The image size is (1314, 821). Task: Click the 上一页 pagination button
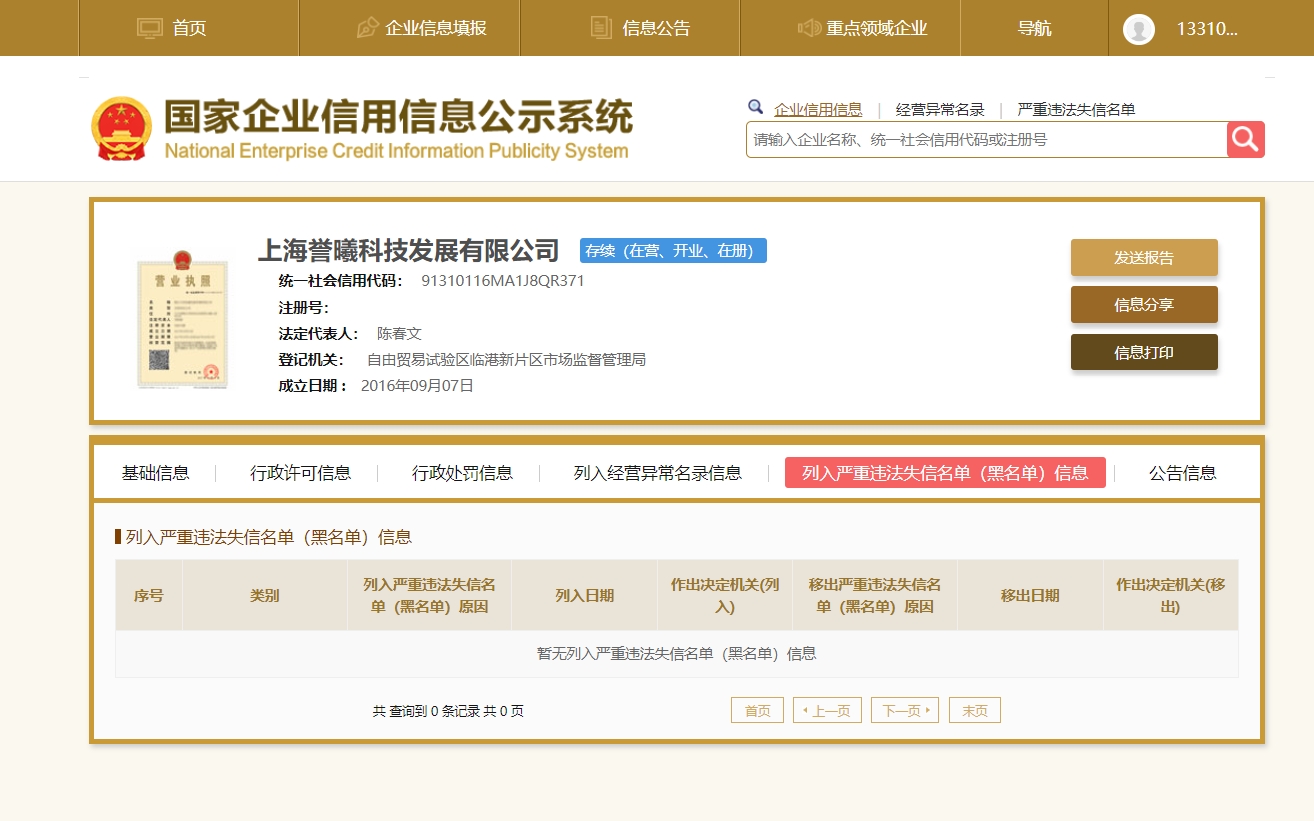click(x=827, y=710)
